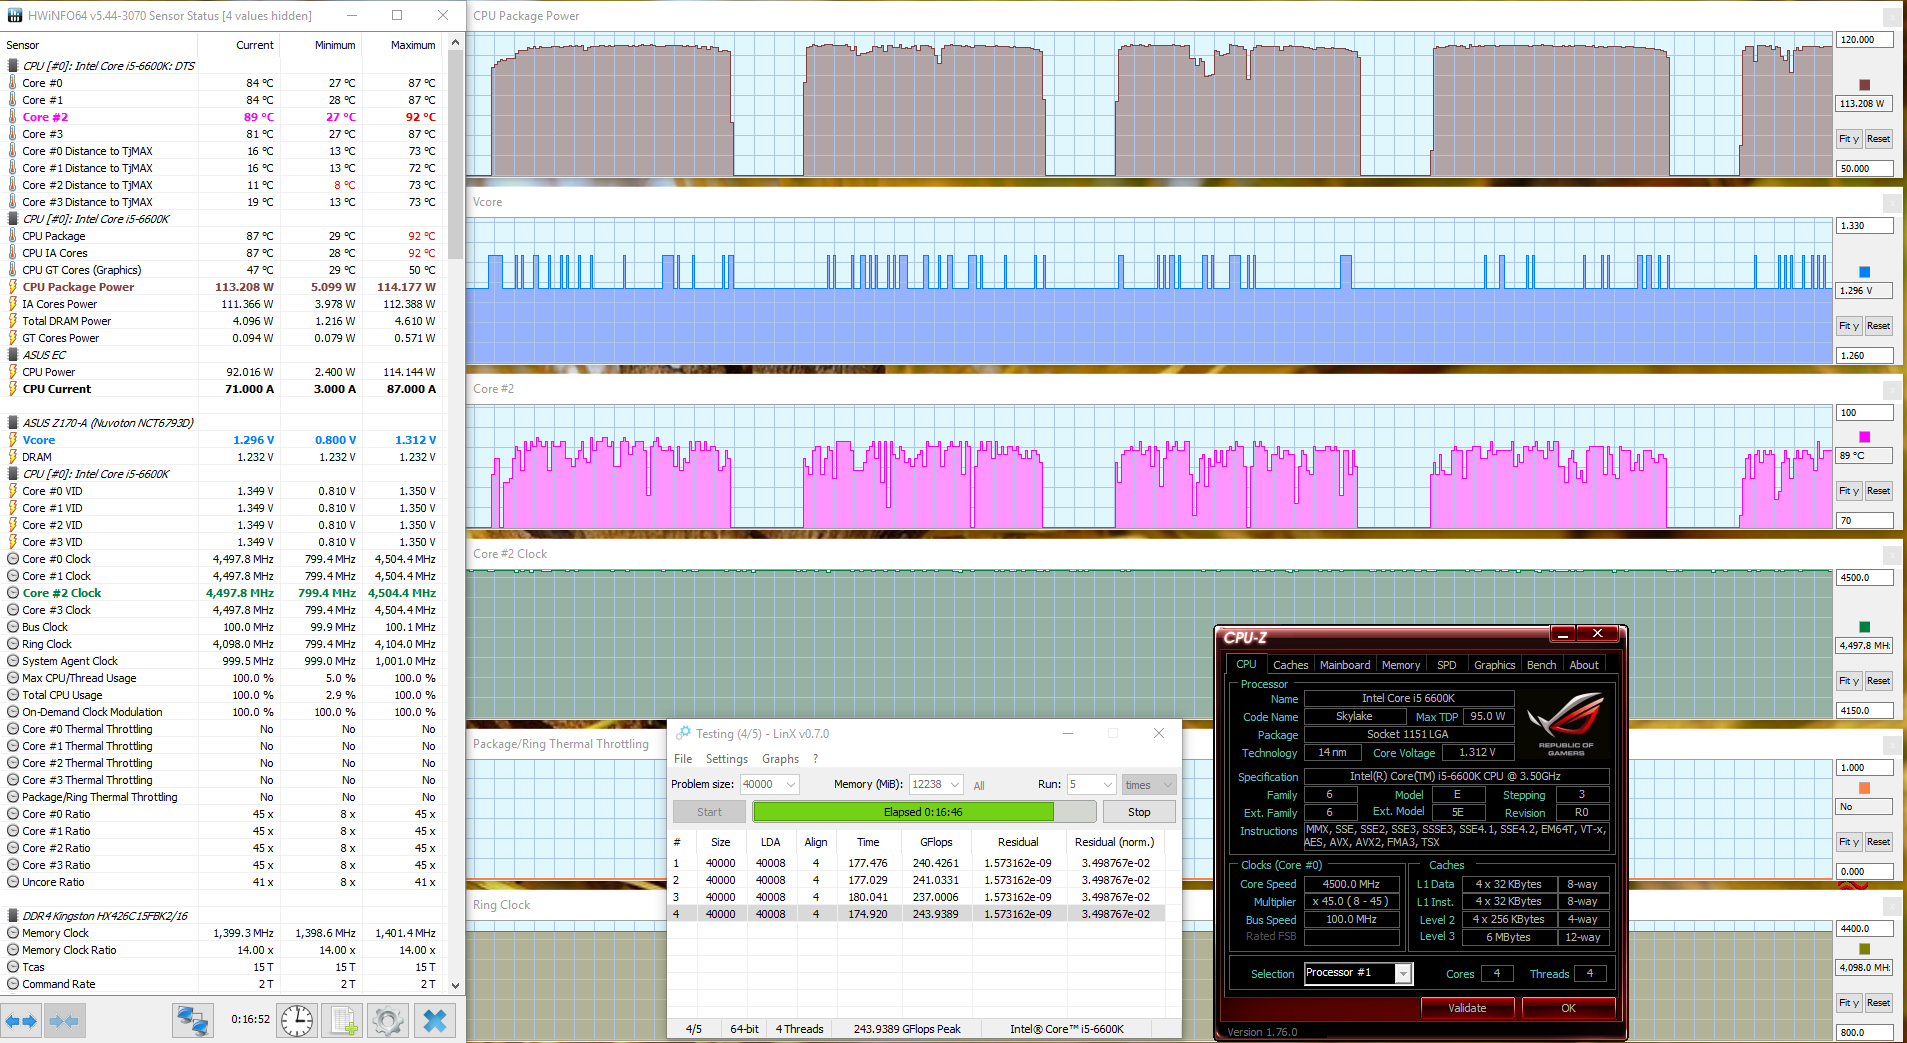Open the Problem size dropdown in LinX
The width and height of the screenshot is (1907, 1043).
pyautogui.click(x=792, y=785)
